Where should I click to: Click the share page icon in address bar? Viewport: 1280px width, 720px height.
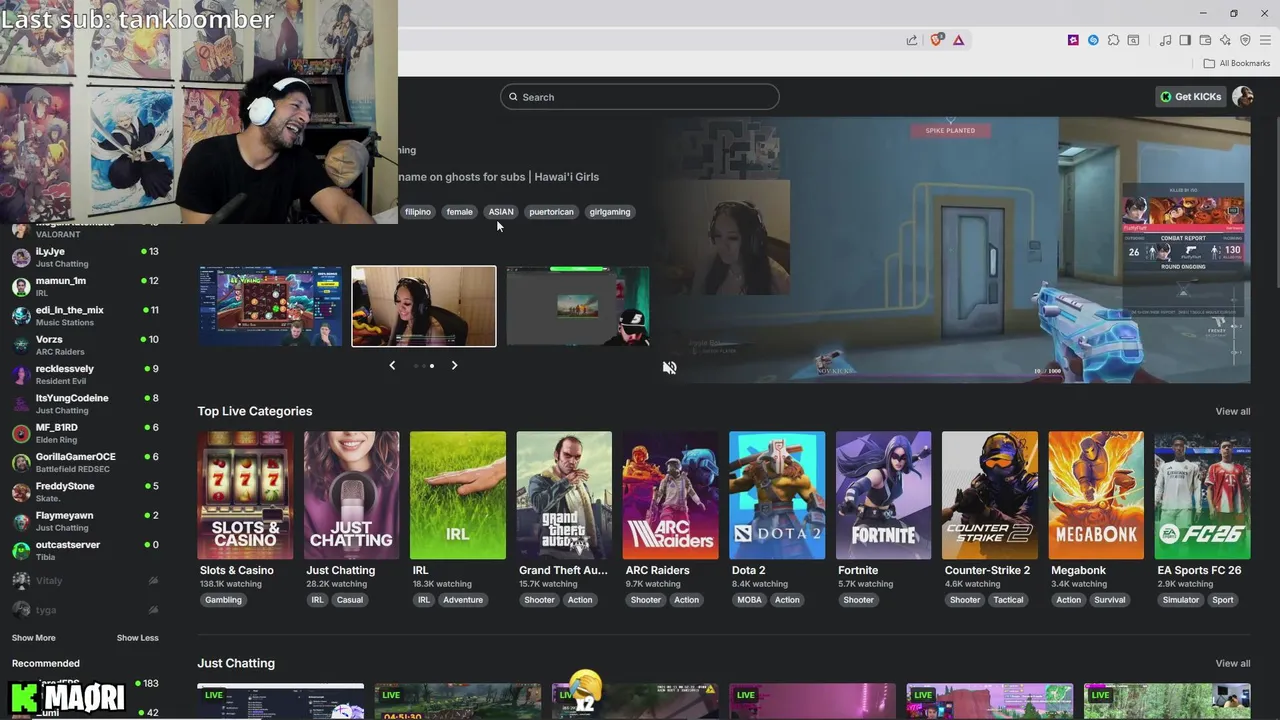pos(912,40)
